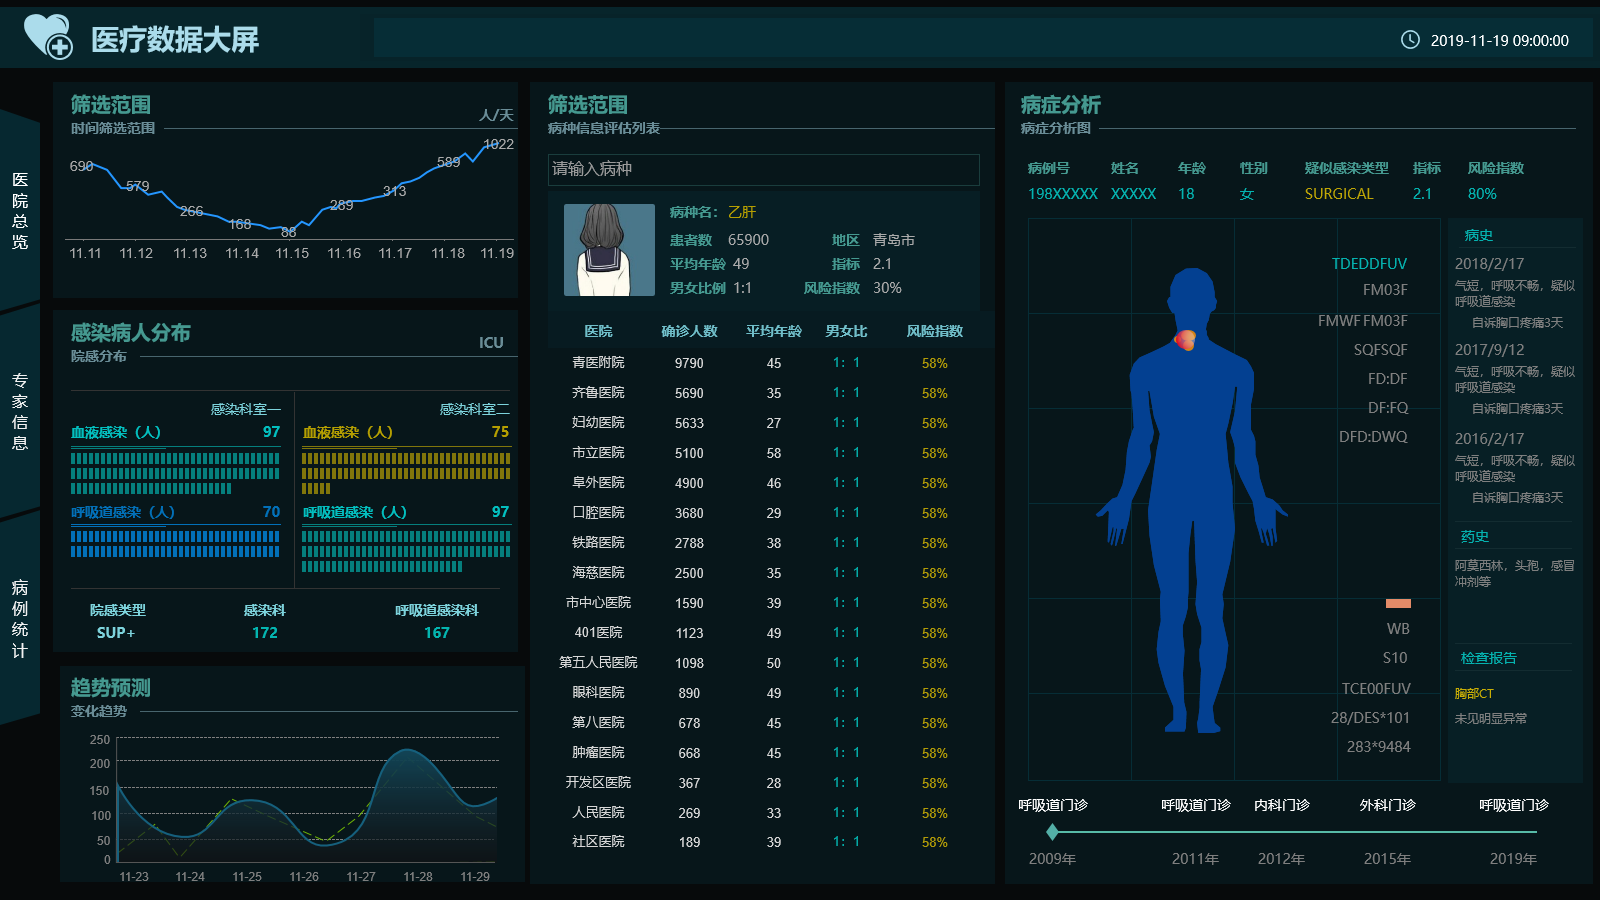Click the 11.15 date axis label

tap(292, 253)
